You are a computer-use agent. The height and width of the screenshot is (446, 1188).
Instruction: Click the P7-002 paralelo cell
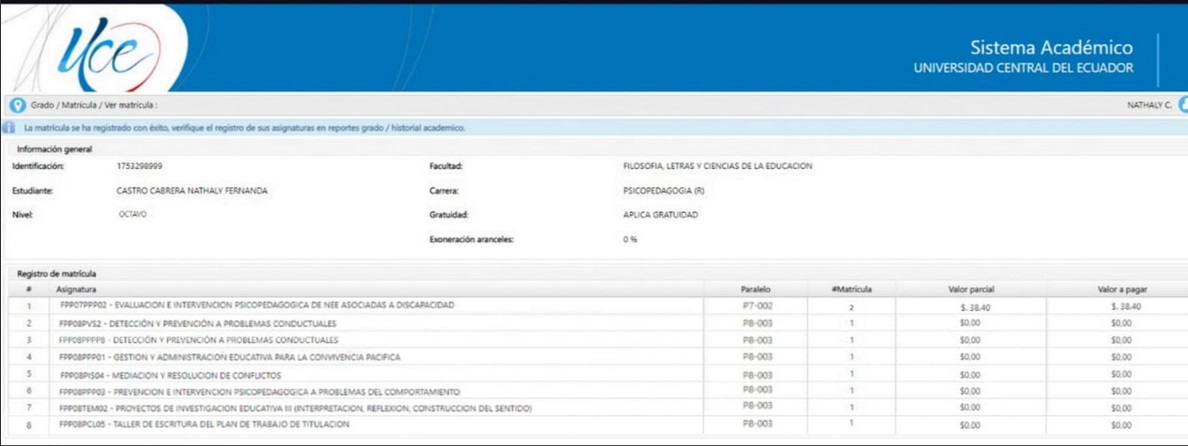[x=757, y=306]
